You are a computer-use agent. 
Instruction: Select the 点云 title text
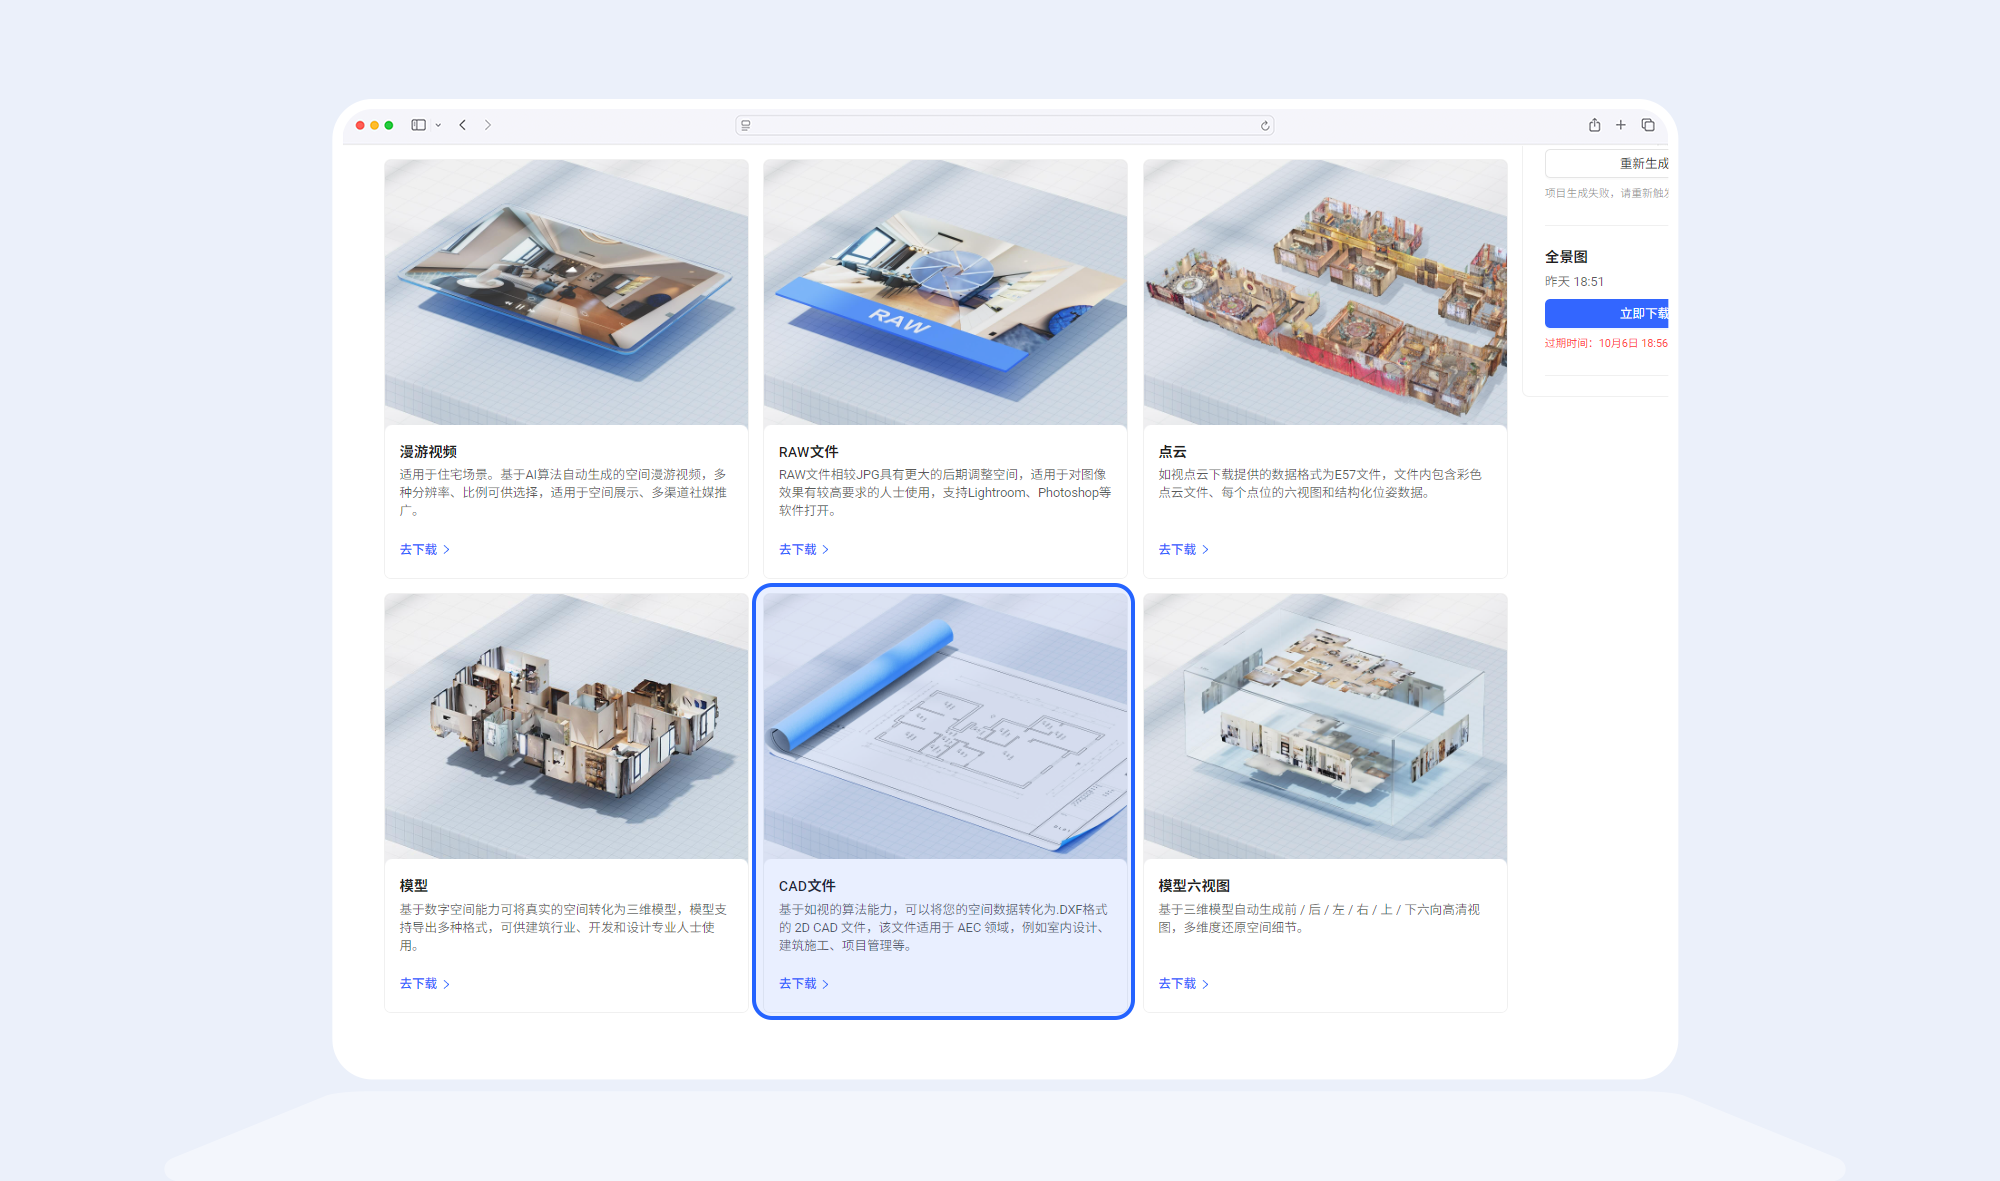click(x=1172, y=452)
